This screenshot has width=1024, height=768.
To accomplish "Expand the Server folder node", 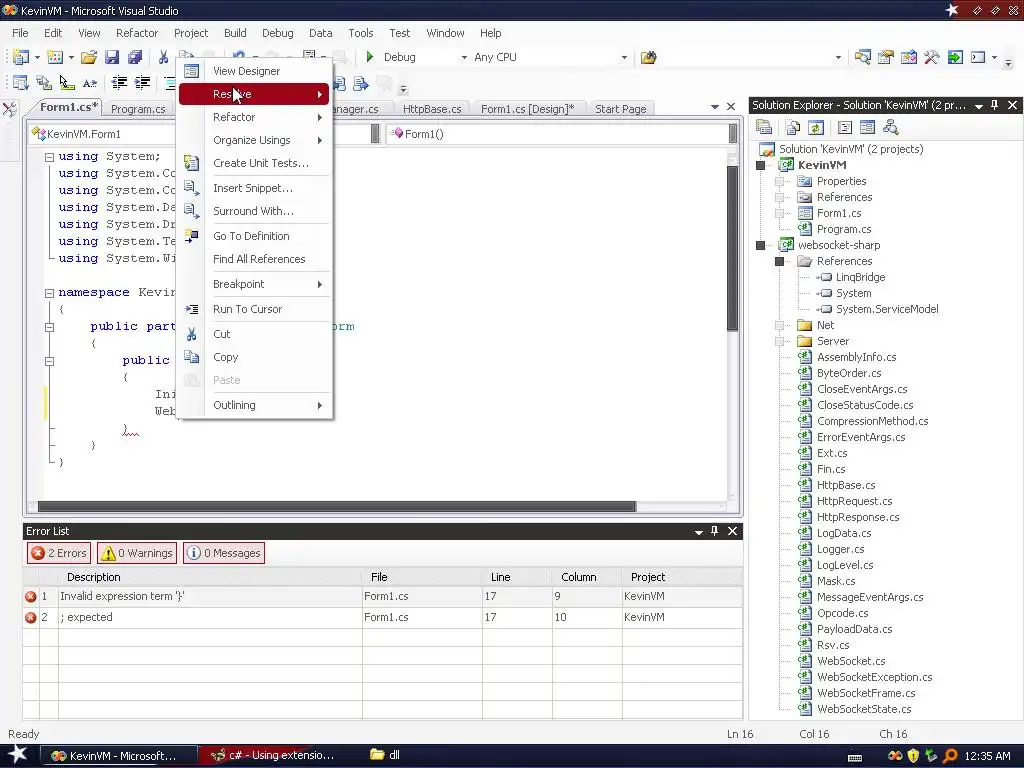I will tap(780, 342).
